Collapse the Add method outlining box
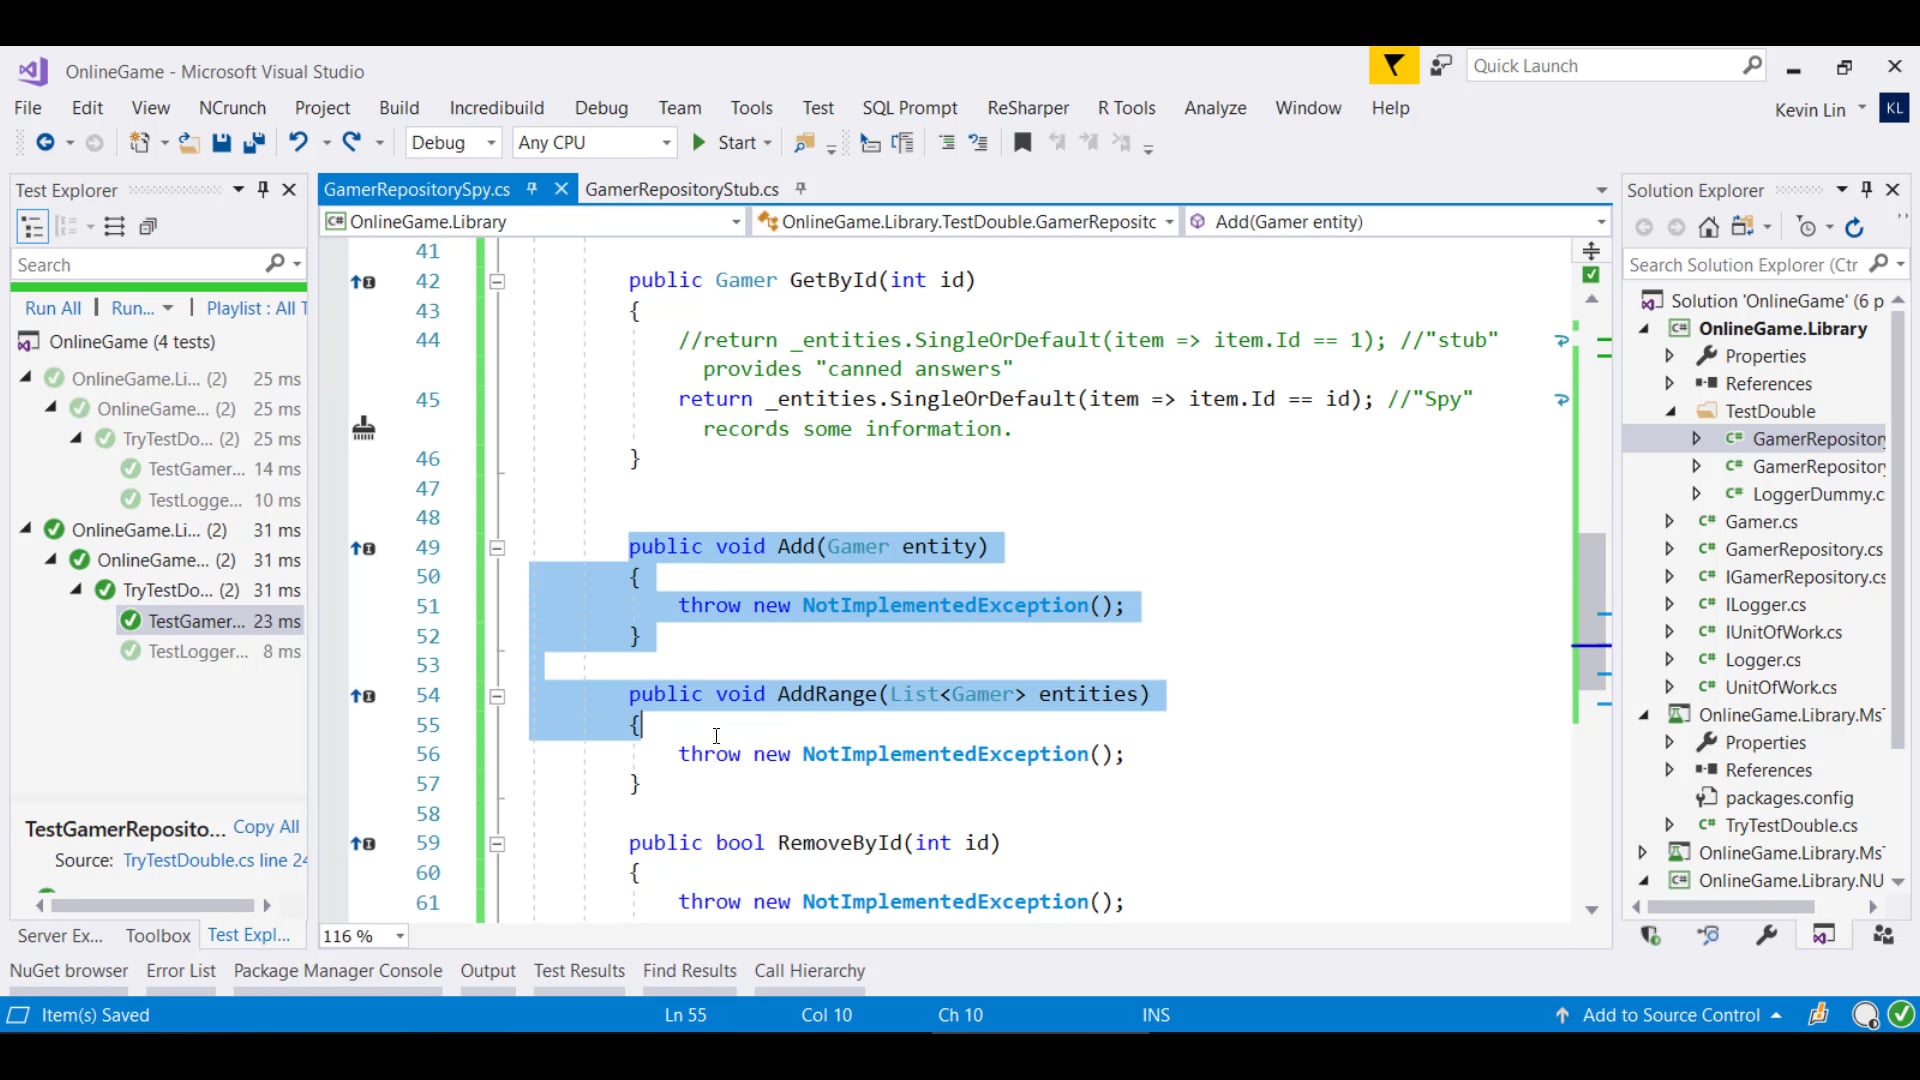 pyautogui.click(x=497, y=548)
